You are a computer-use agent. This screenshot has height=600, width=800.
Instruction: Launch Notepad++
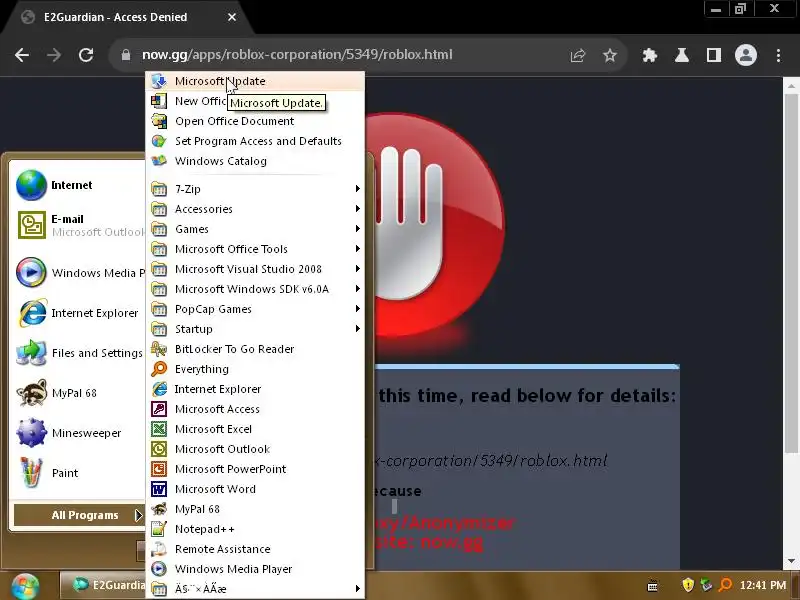tap(255, 529)
